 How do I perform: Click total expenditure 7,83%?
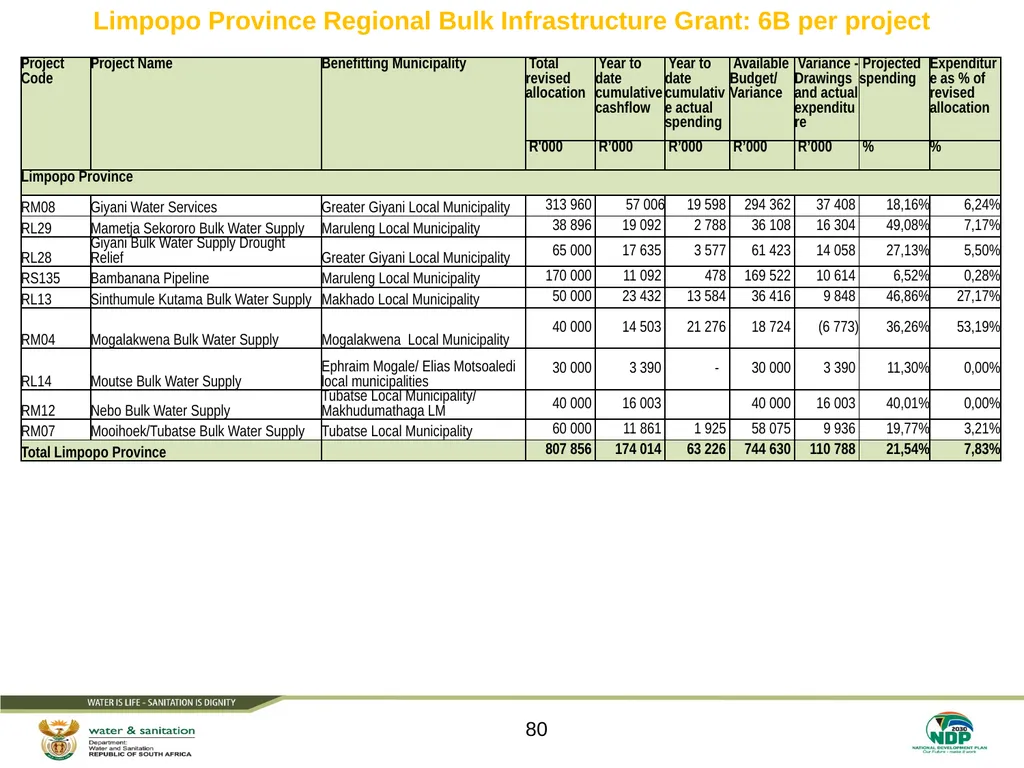click(x=982, y=449)
